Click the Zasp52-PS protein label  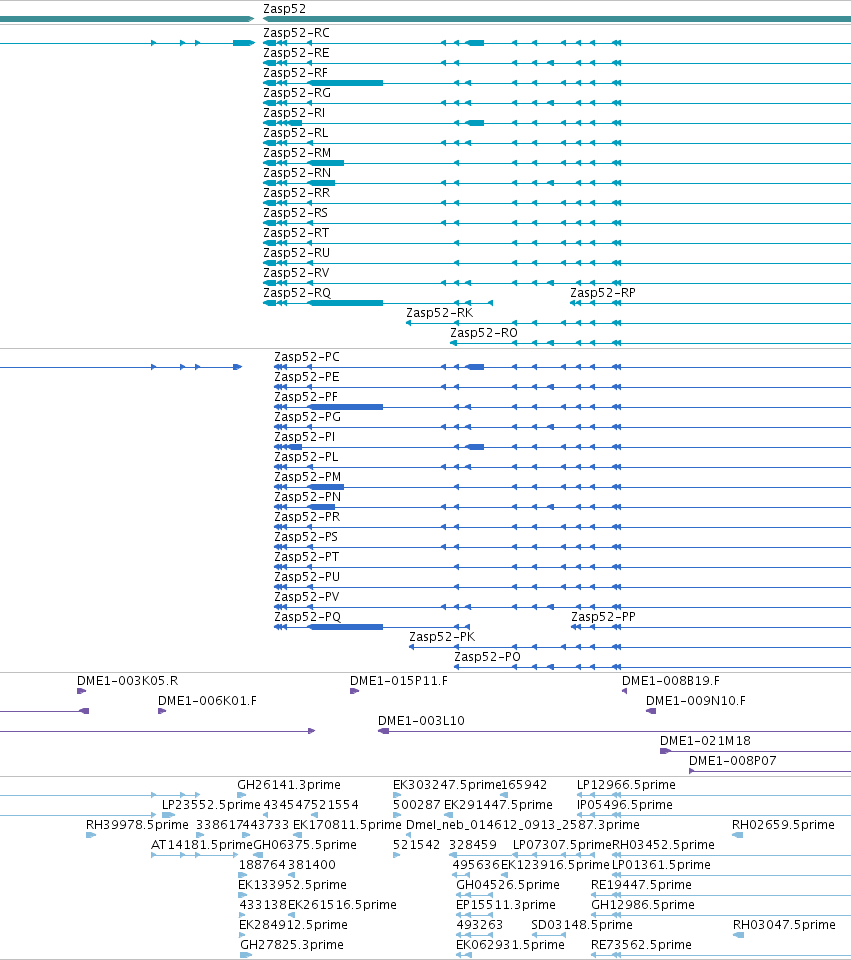pos(306,537)
